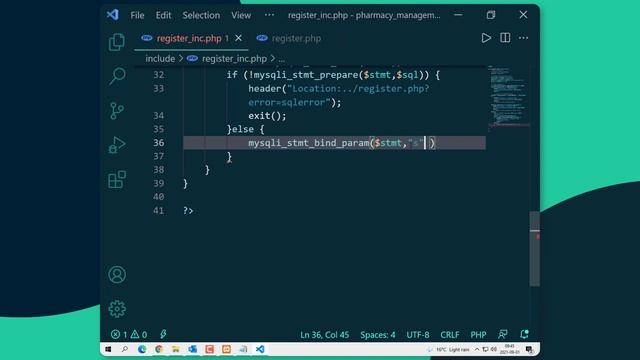Screen dimensions: 640x360
Task: Click line number 36 in gutter
Action: (159, 143)
